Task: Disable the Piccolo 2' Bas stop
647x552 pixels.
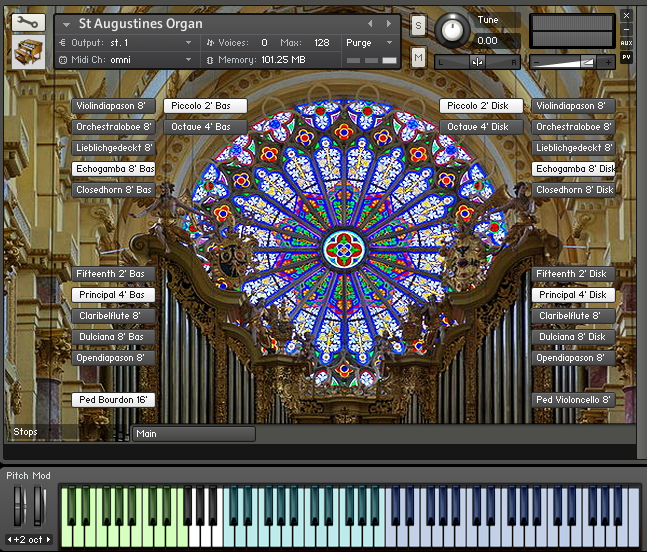Action: [x=205, y=106]
